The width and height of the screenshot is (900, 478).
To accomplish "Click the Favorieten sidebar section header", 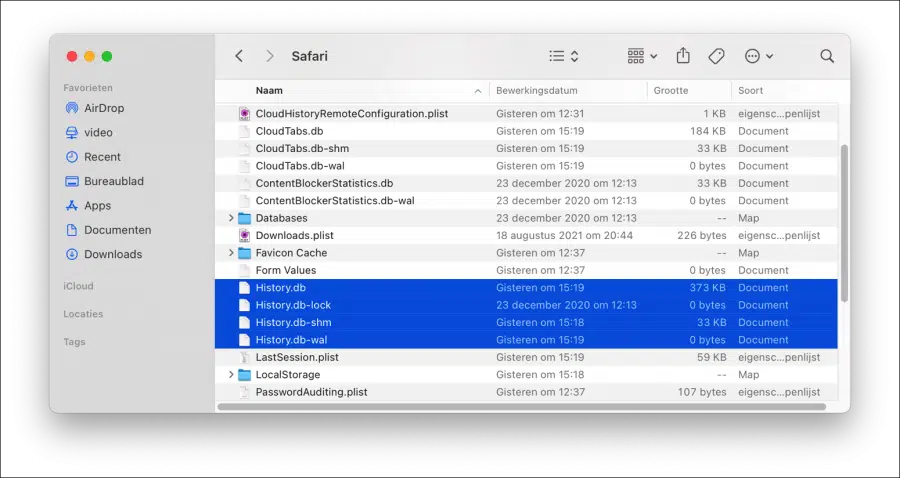I will tap(88, 88).
